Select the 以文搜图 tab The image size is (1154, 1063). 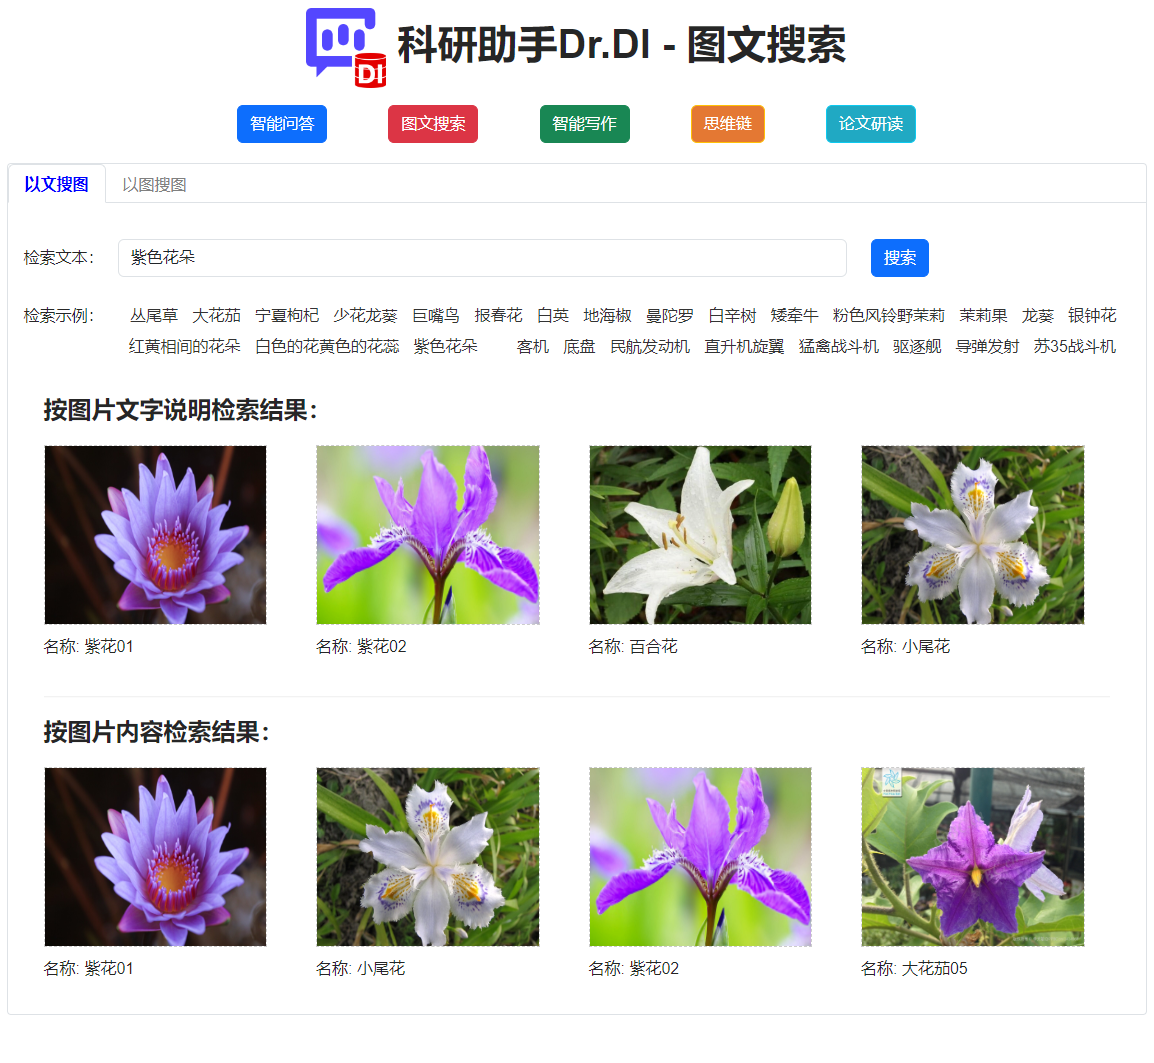click(57, 184)
